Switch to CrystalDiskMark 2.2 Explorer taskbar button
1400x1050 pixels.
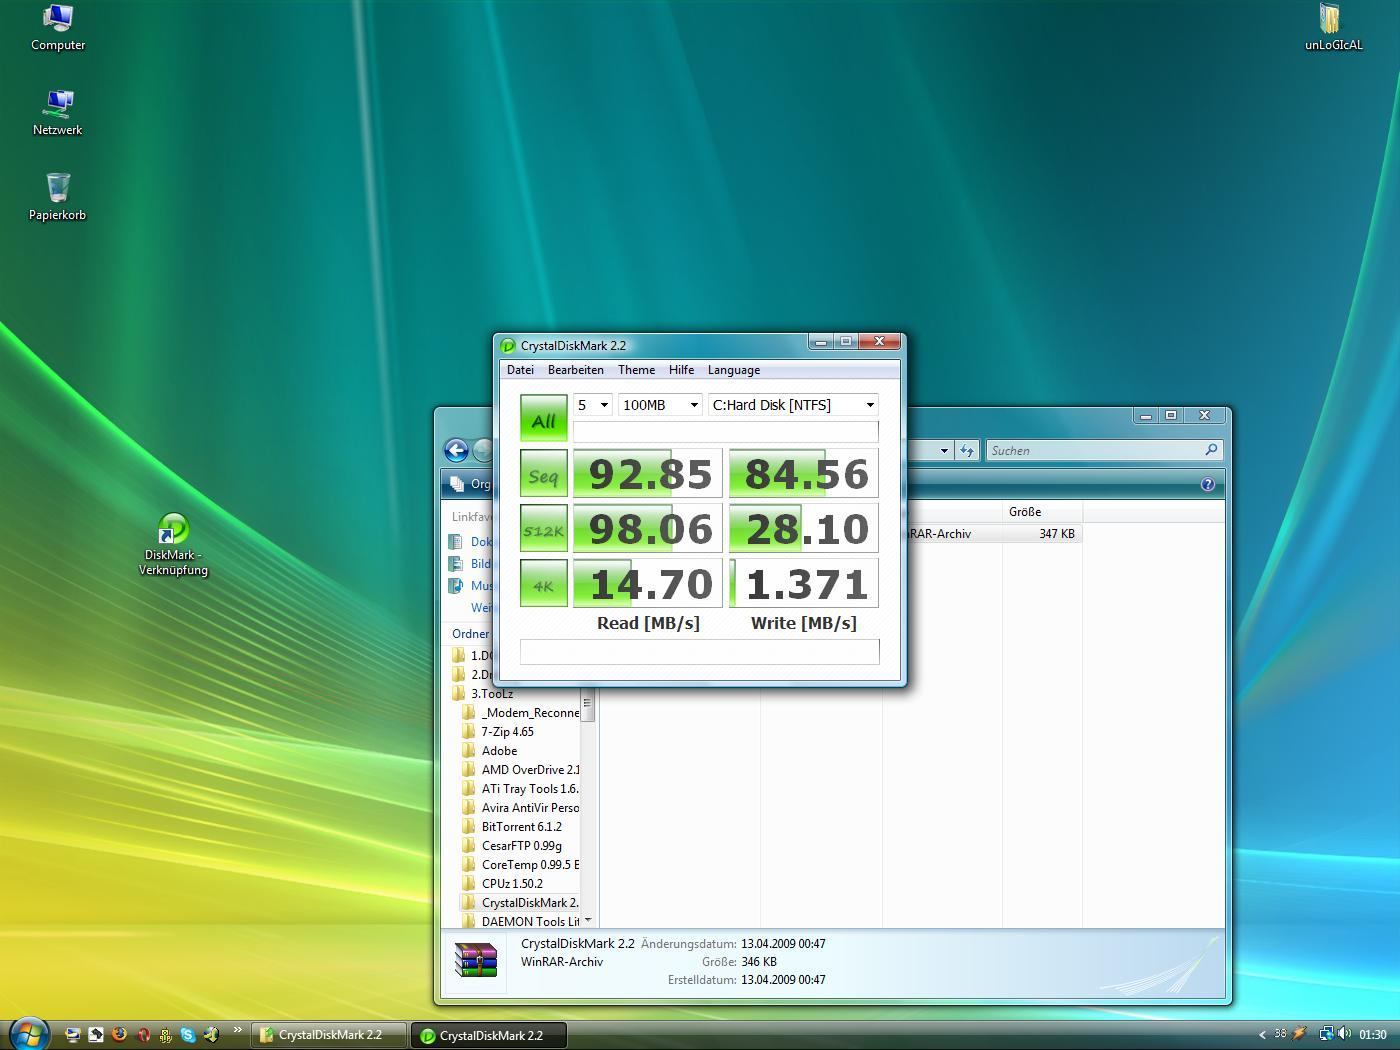[x=329, y=1035]
